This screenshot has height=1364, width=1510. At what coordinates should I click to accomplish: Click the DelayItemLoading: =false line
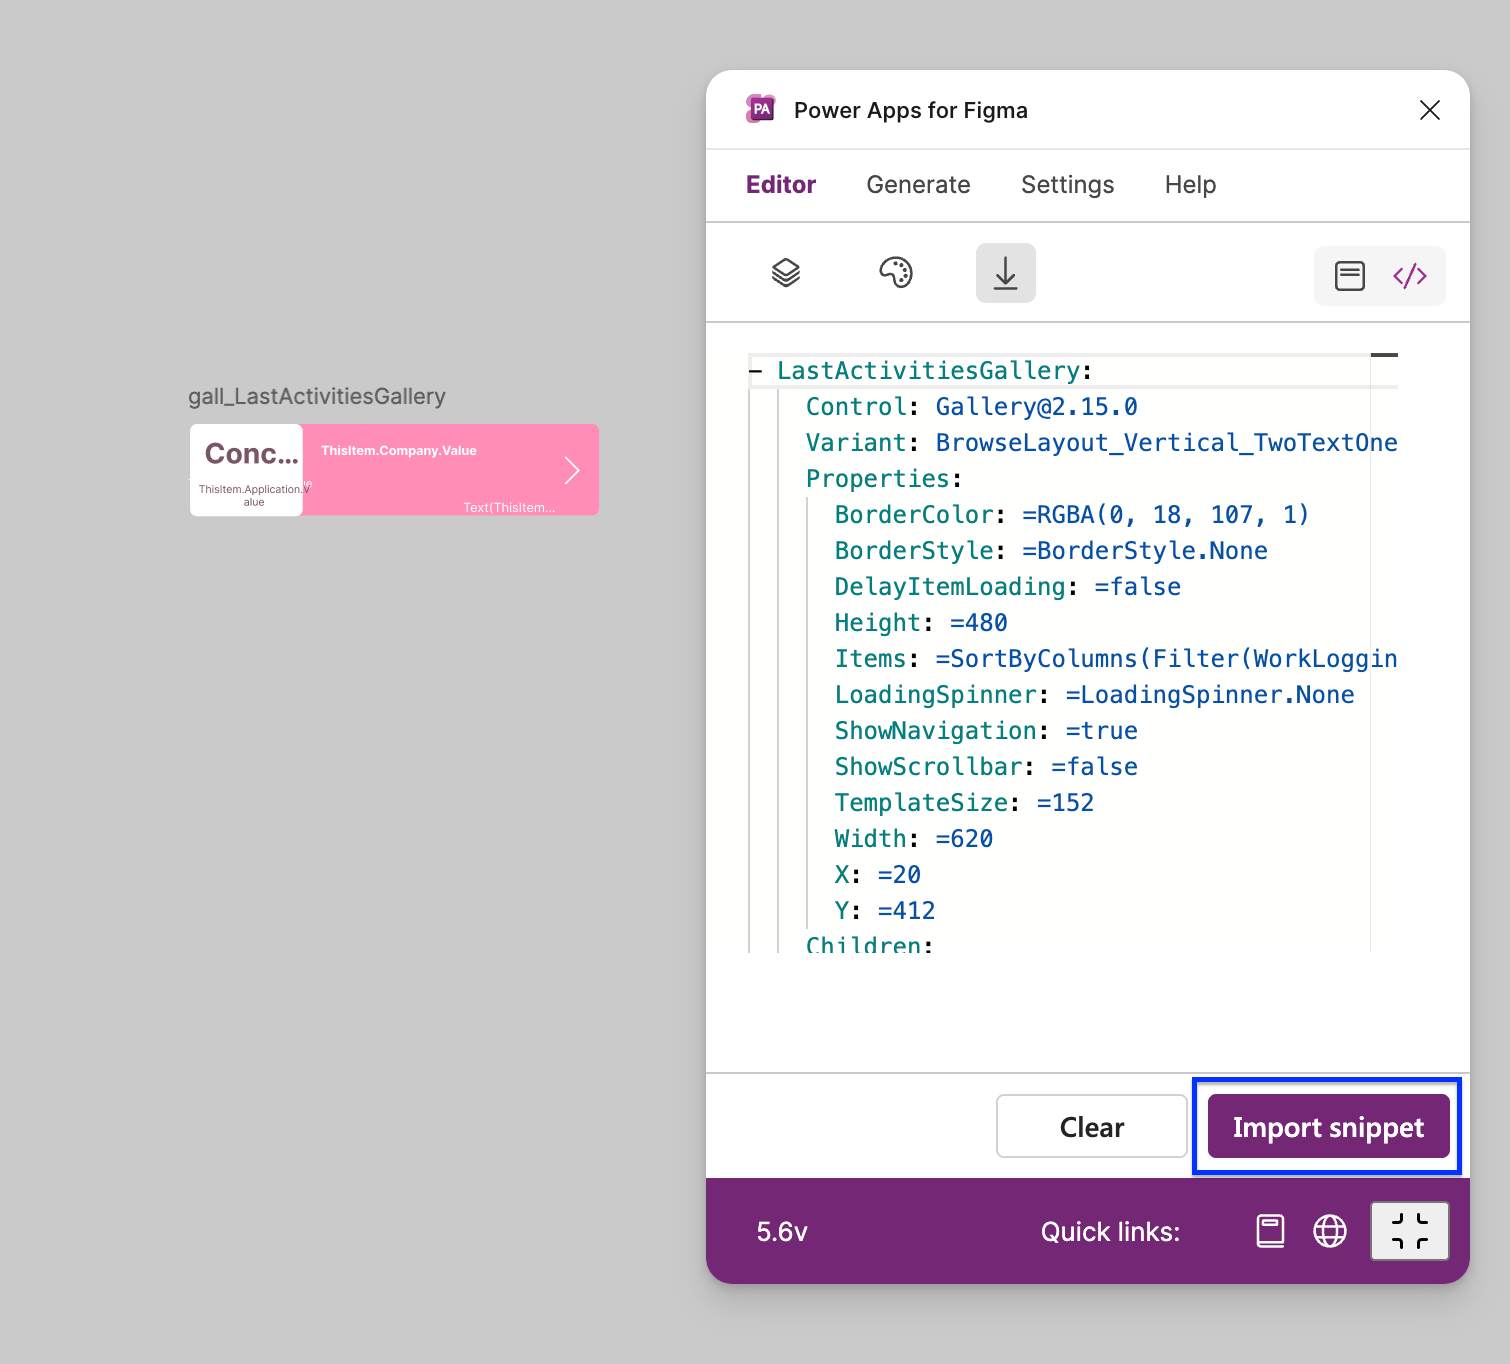1008,587
